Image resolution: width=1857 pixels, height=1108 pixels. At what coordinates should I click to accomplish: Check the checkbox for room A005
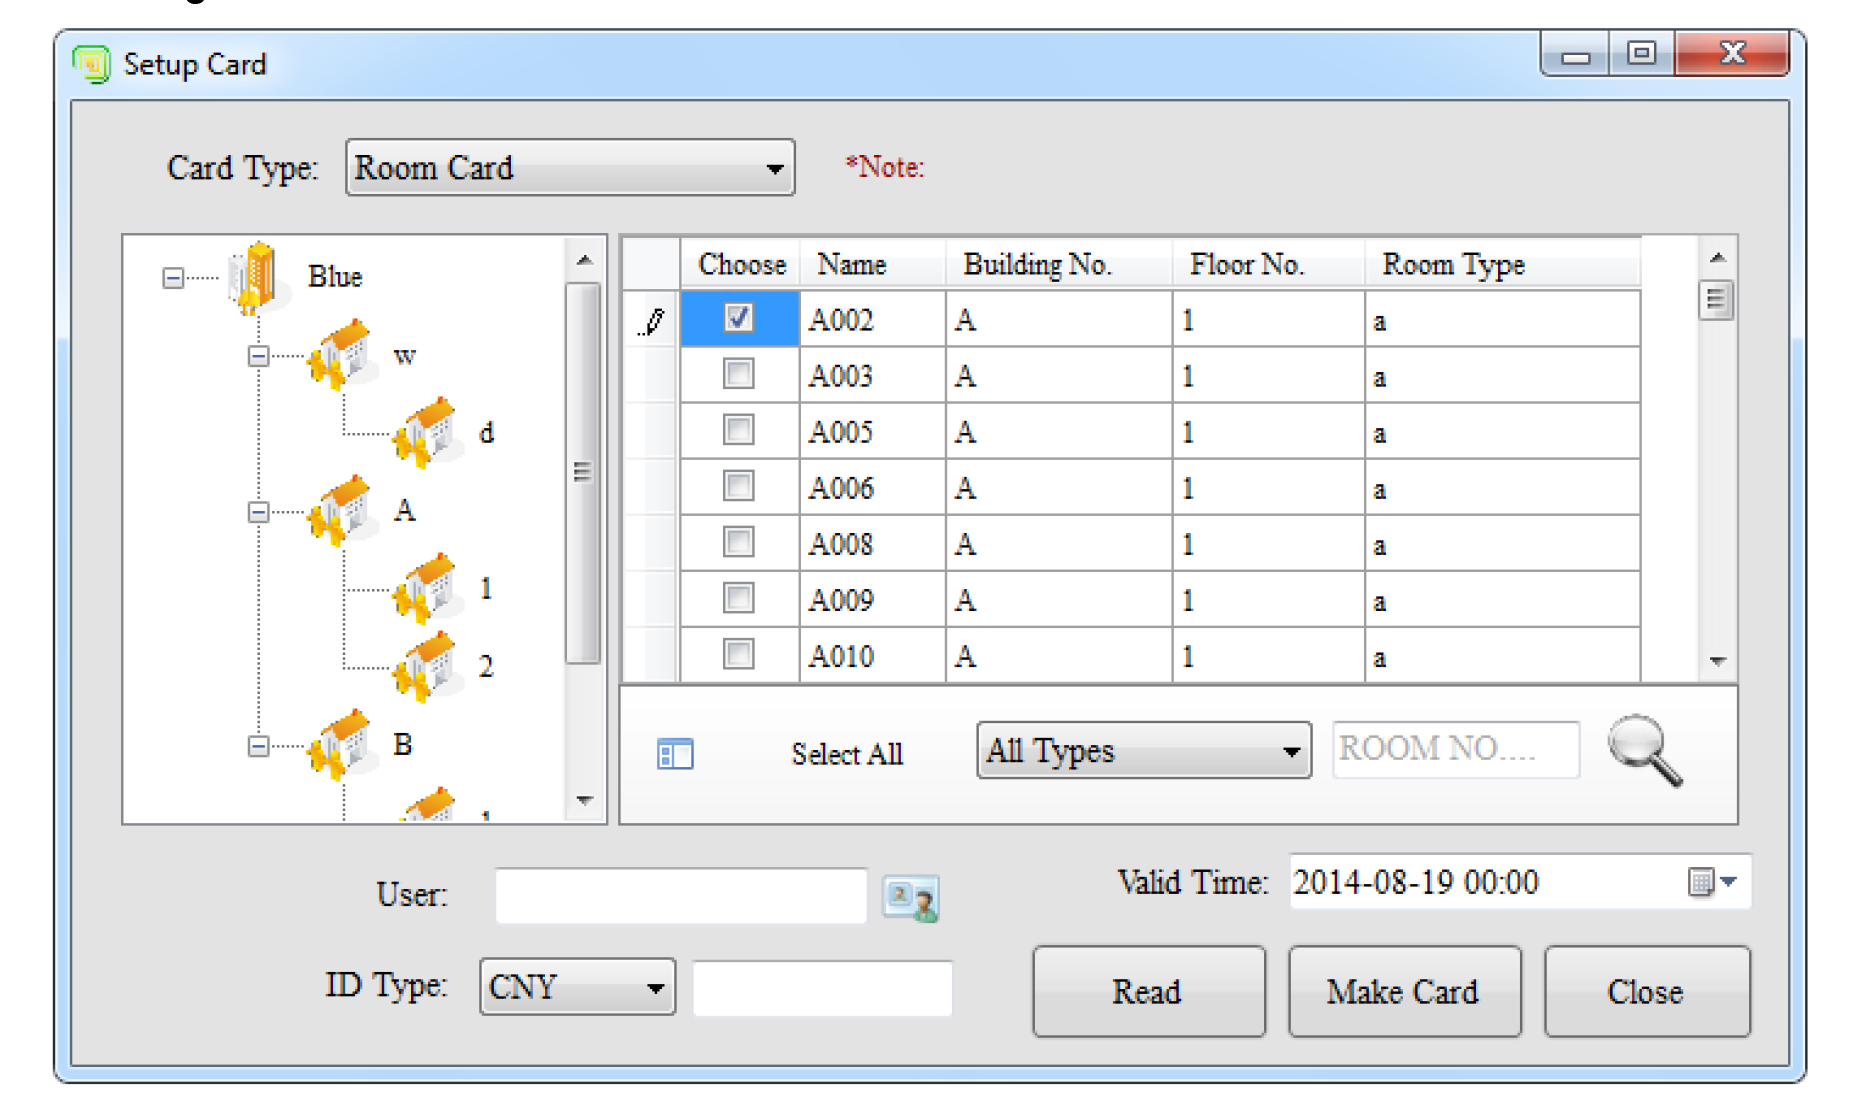pos(738,431)
